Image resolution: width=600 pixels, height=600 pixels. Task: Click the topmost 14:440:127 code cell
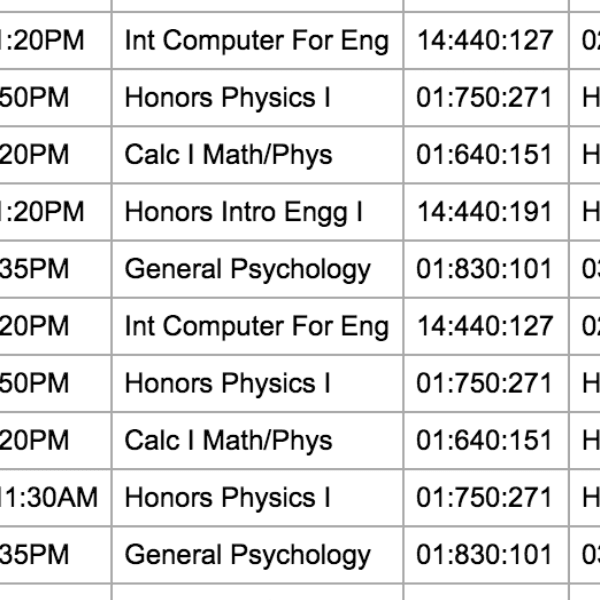pyautogui.click(x=485, y=41)
